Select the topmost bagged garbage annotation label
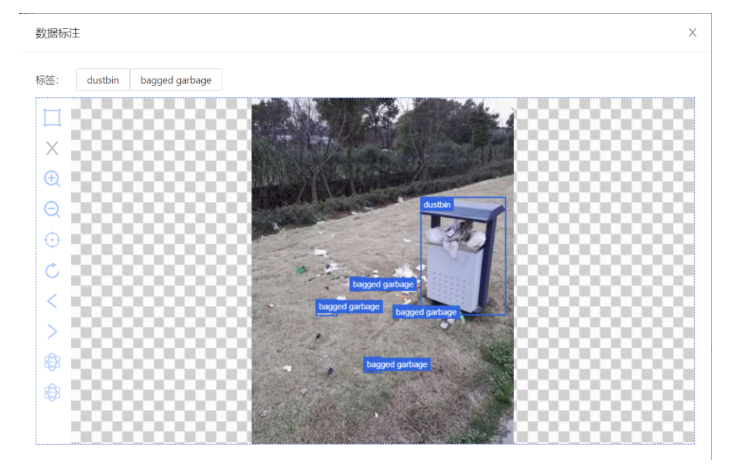Image resolution: width=738 pixels, height=471 pixels. point(383,284)
